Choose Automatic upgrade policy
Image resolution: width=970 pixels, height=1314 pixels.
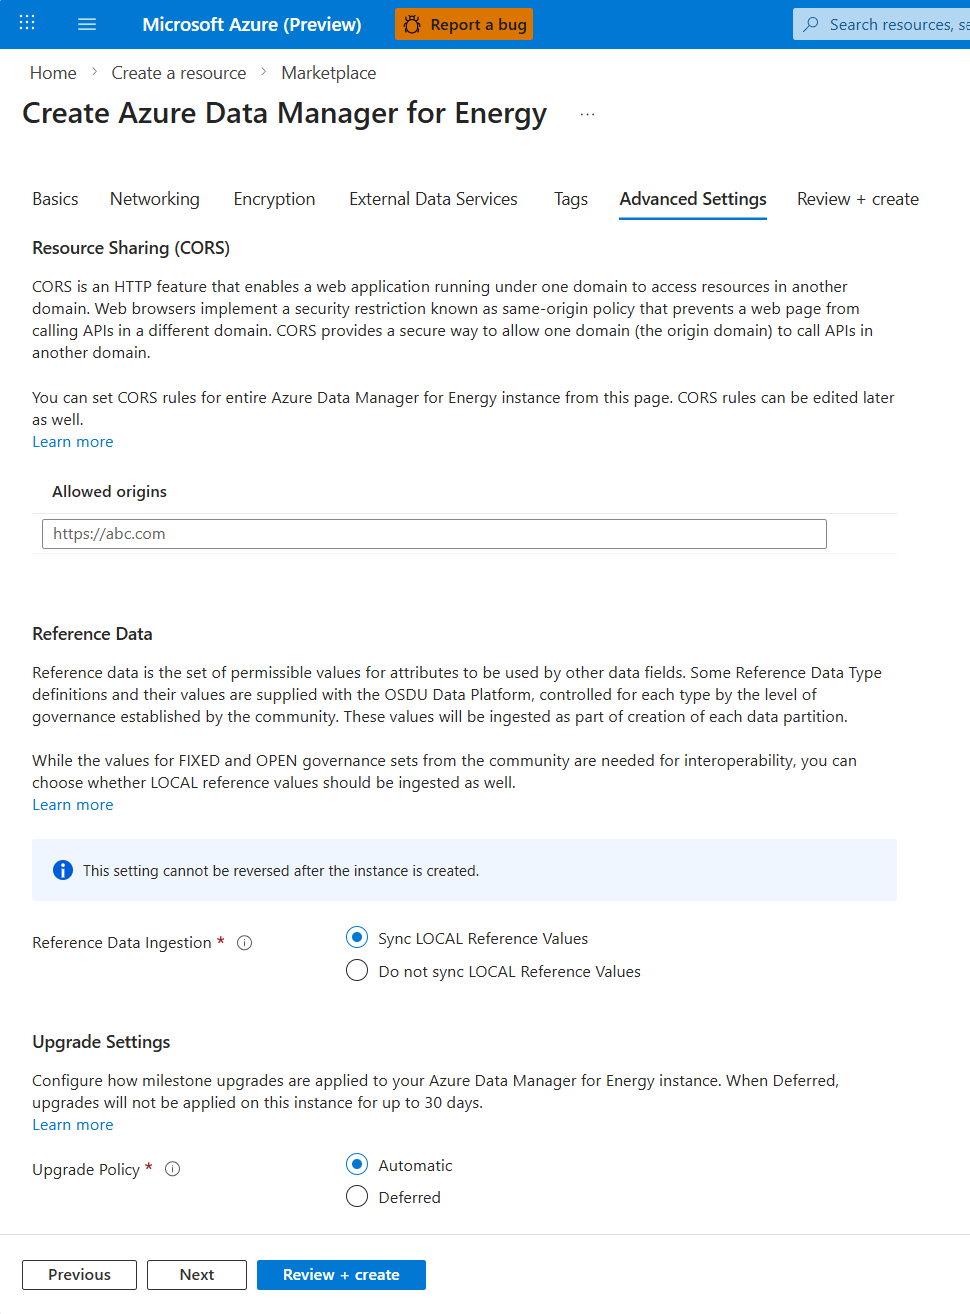coord(357,1164)
